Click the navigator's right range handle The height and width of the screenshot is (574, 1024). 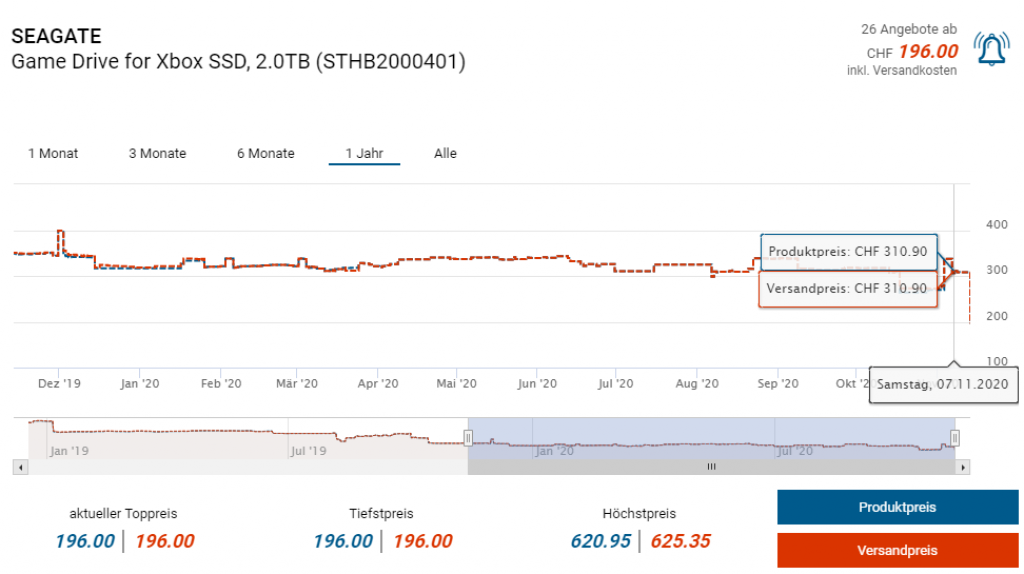click(x=954, y=438)
